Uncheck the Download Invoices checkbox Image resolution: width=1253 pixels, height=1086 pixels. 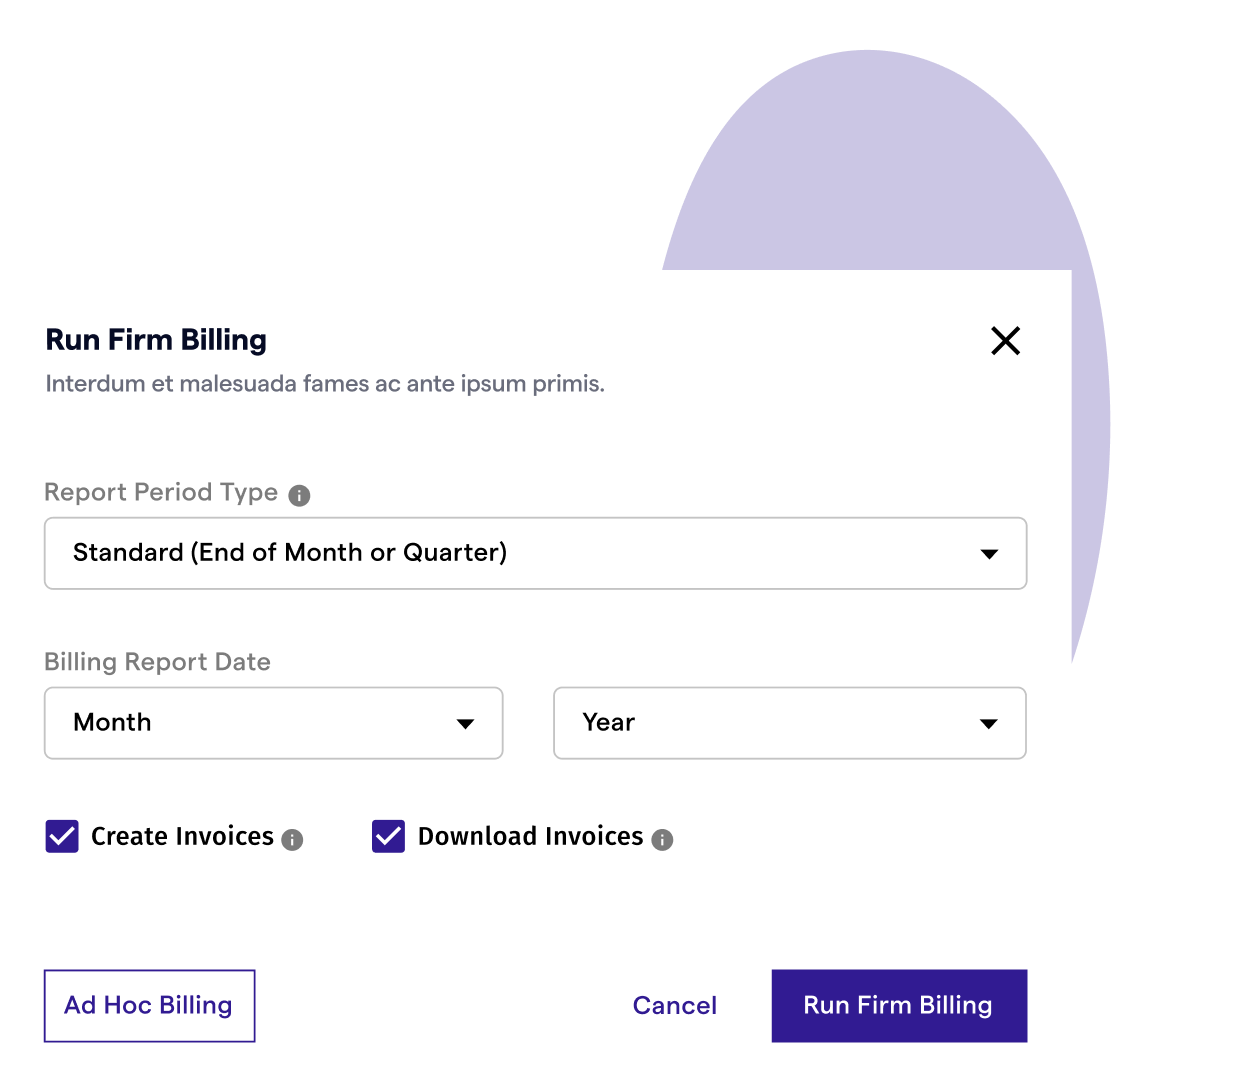[388, 836]
